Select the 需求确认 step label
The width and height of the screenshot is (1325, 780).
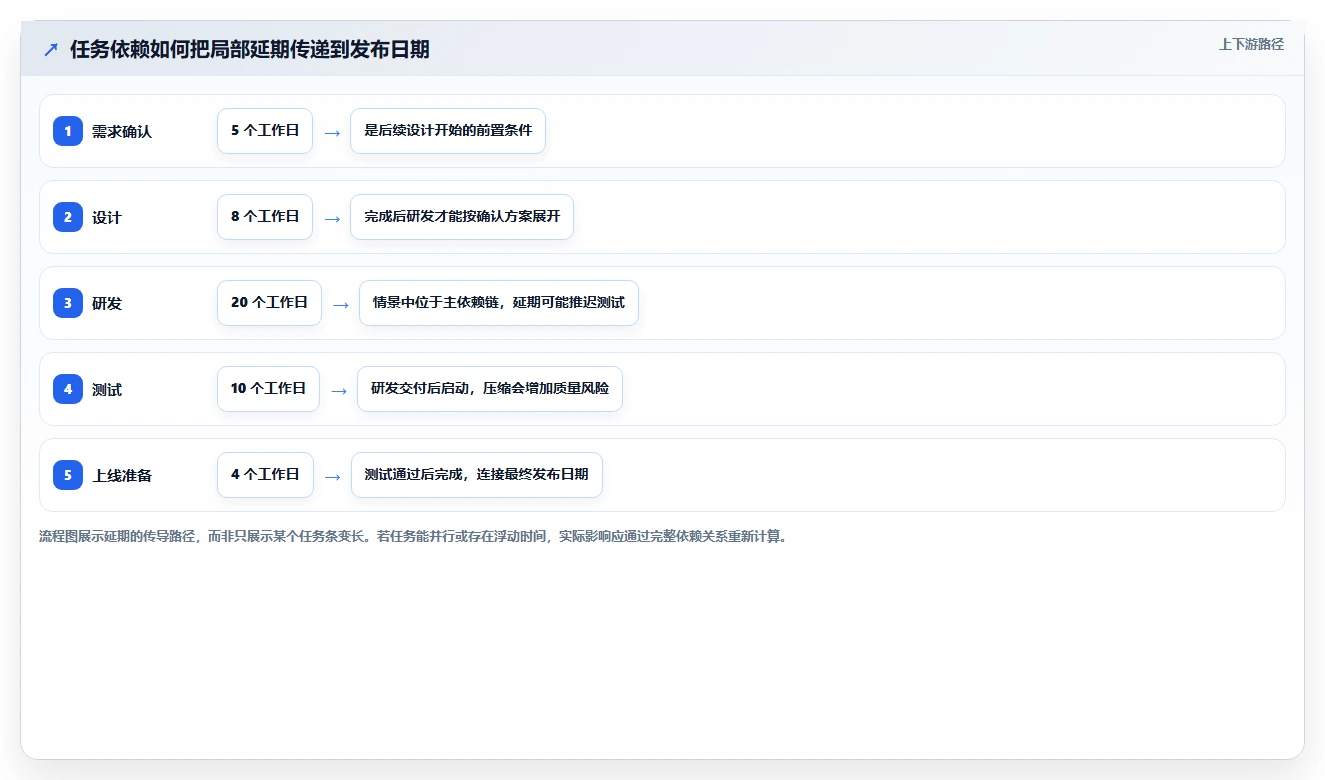tap(122, 131)
